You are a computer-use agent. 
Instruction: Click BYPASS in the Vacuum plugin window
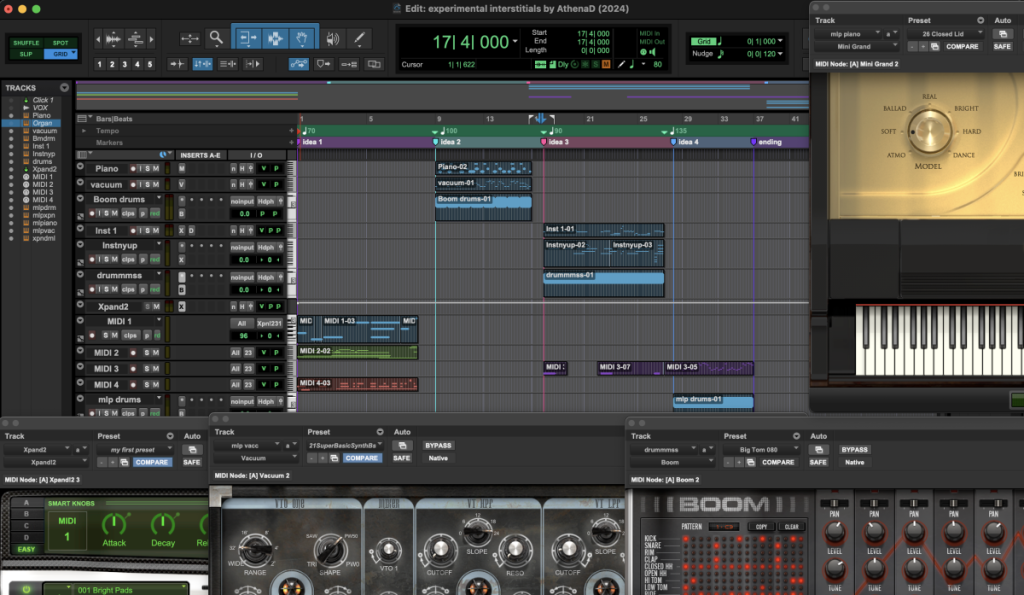[438, 445]
